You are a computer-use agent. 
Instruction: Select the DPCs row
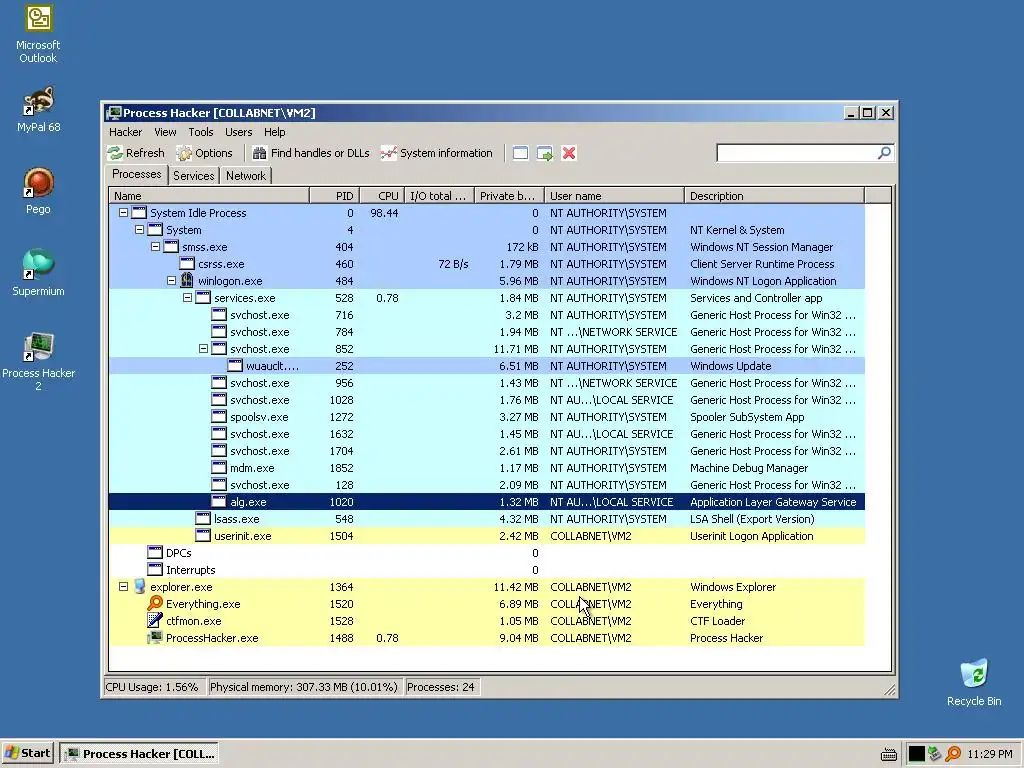pos(487,552)
